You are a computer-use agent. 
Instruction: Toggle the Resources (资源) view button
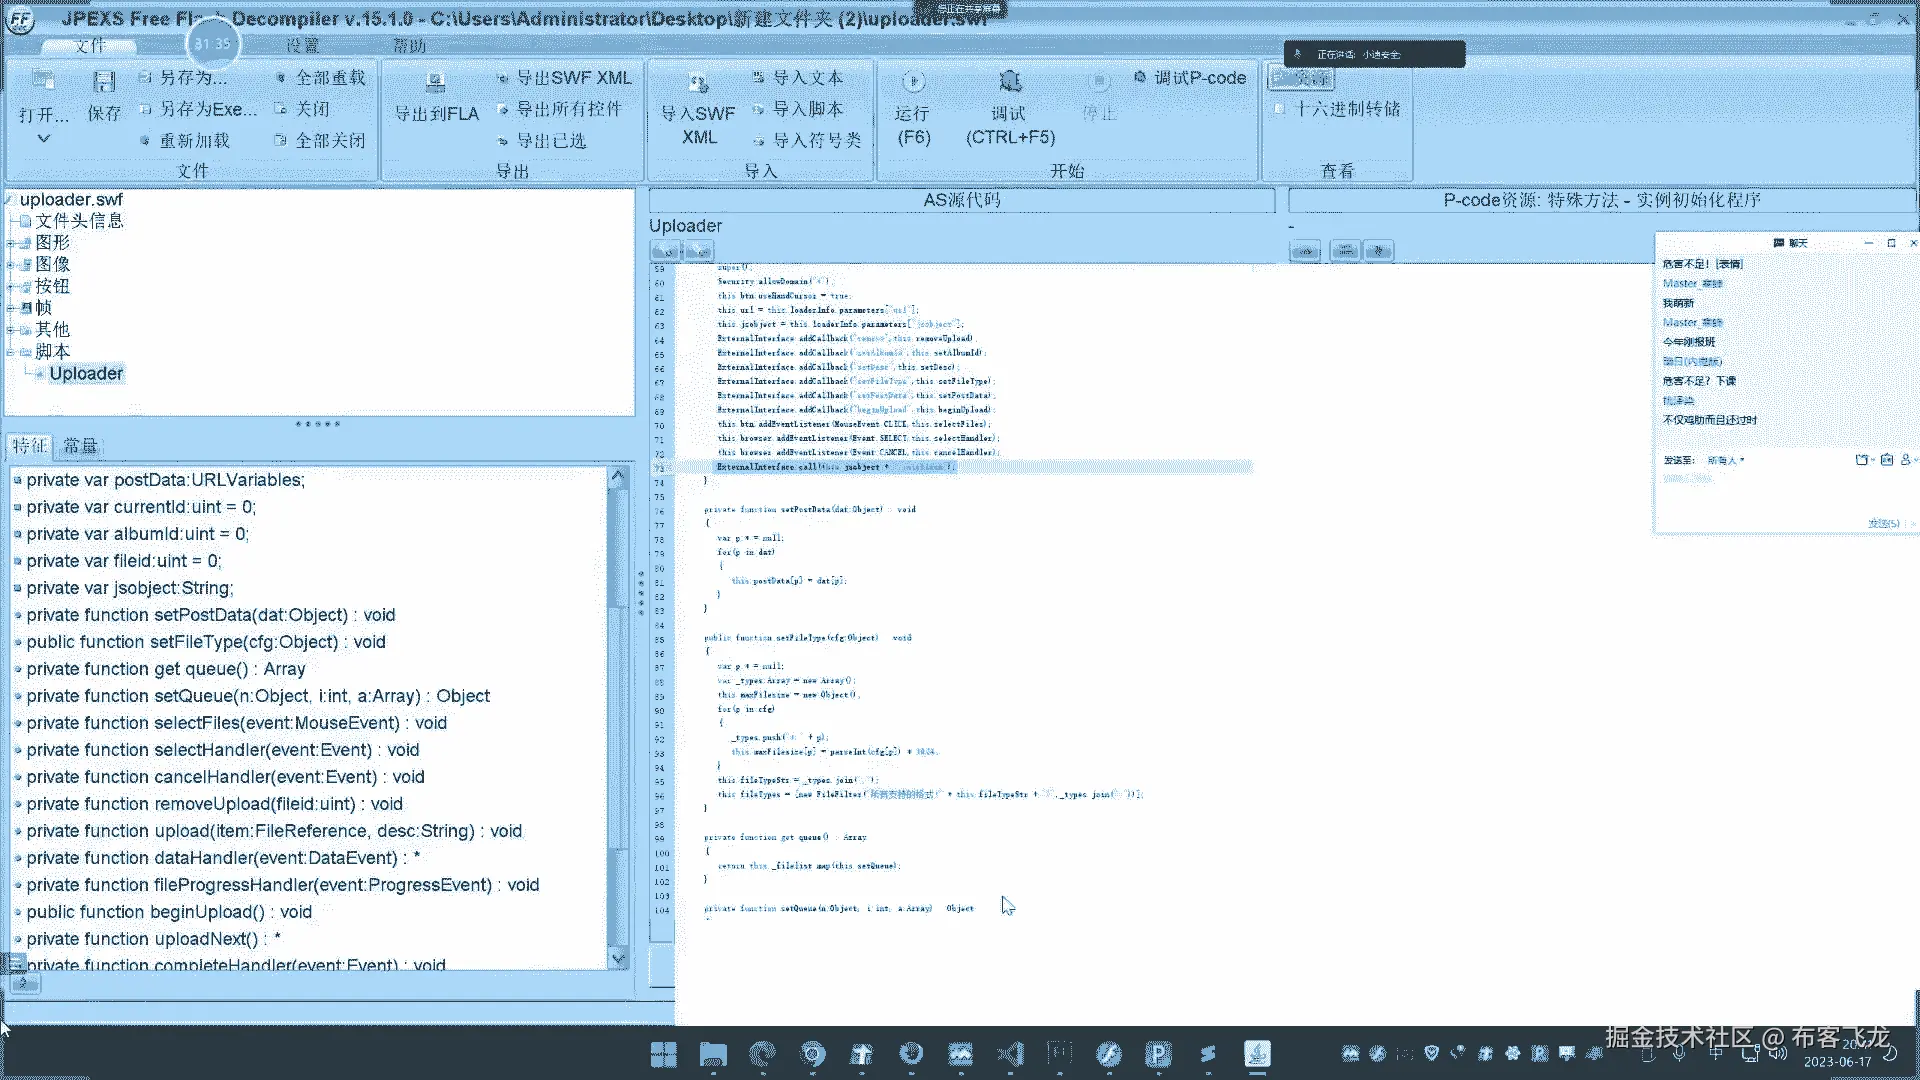tap(1300, 78)
